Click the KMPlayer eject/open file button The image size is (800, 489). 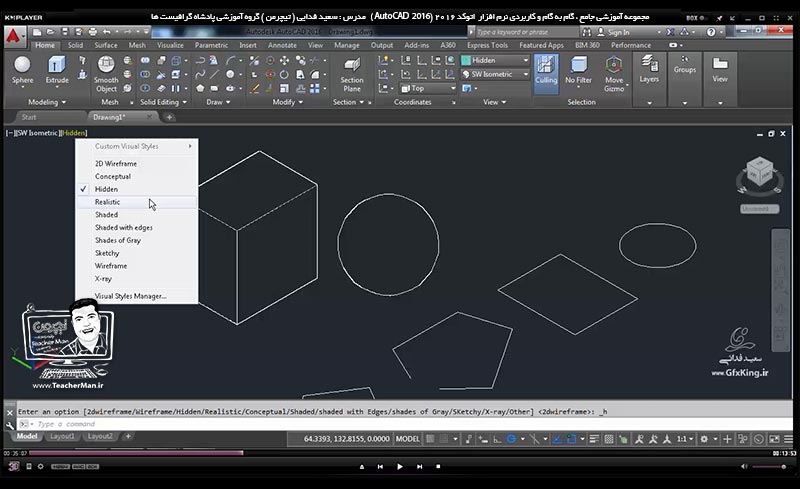click(x=362, y=467)
